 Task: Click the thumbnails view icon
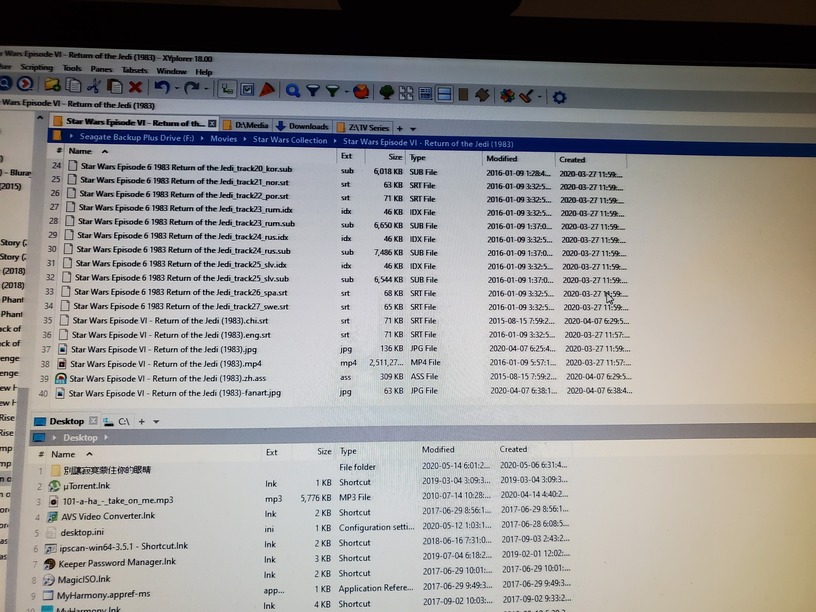(x=406, y=93)
